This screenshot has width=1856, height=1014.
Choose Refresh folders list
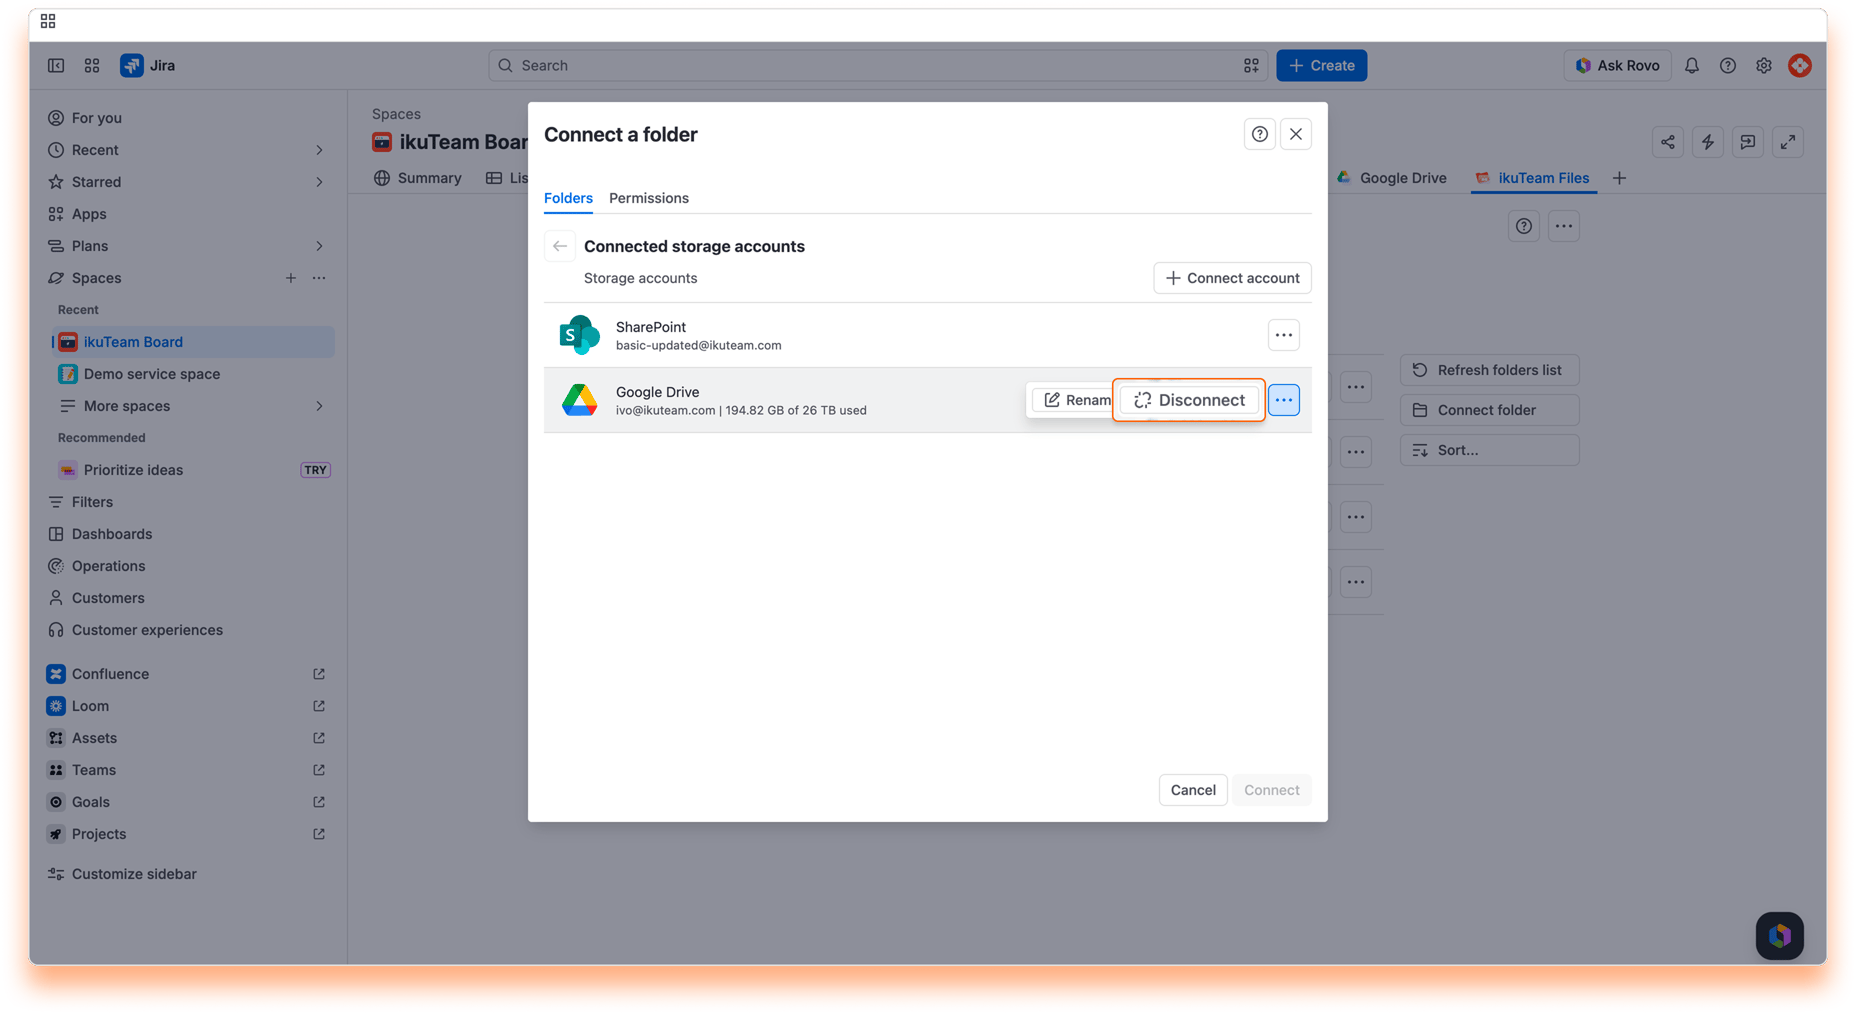click(1490, 370)
